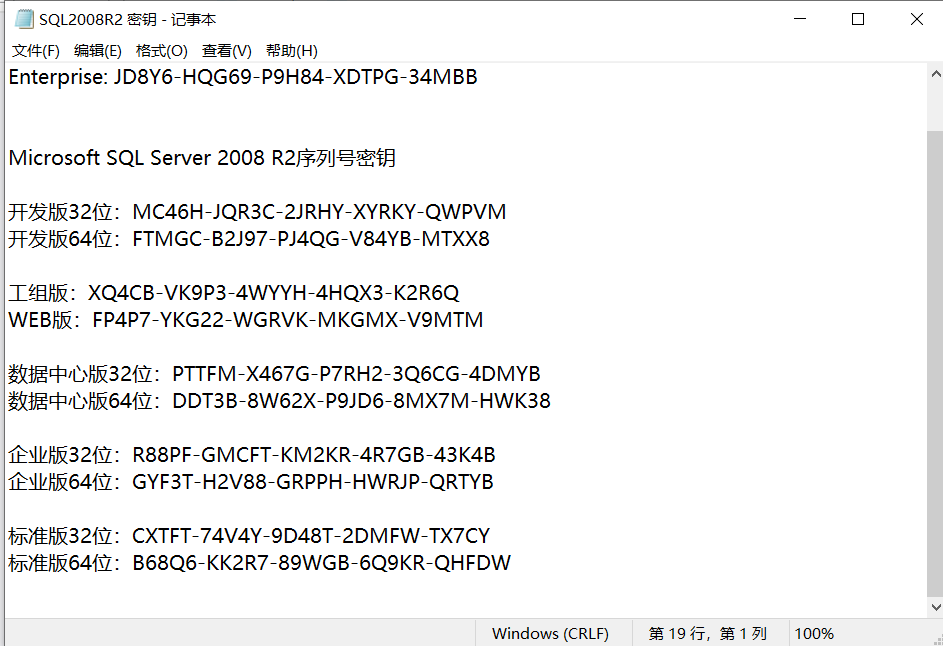The height and width of the screenshot is (646, 943).
Task: Click the Notepad icon in the title bar
Action: point(24,19)
